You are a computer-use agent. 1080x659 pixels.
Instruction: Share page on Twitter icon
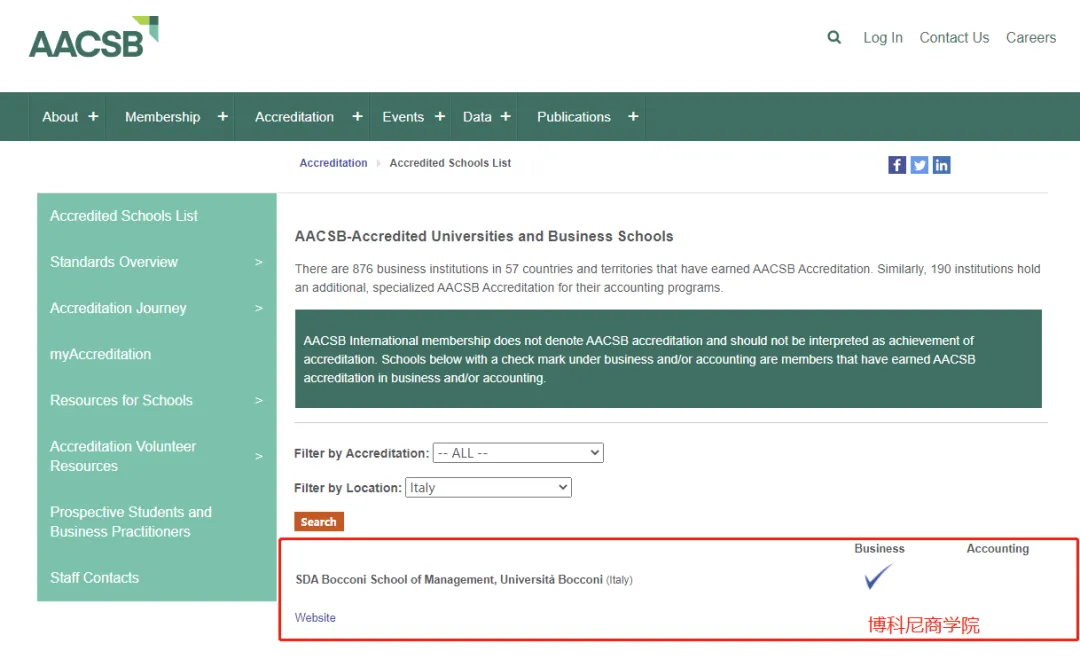pos(919,165)
